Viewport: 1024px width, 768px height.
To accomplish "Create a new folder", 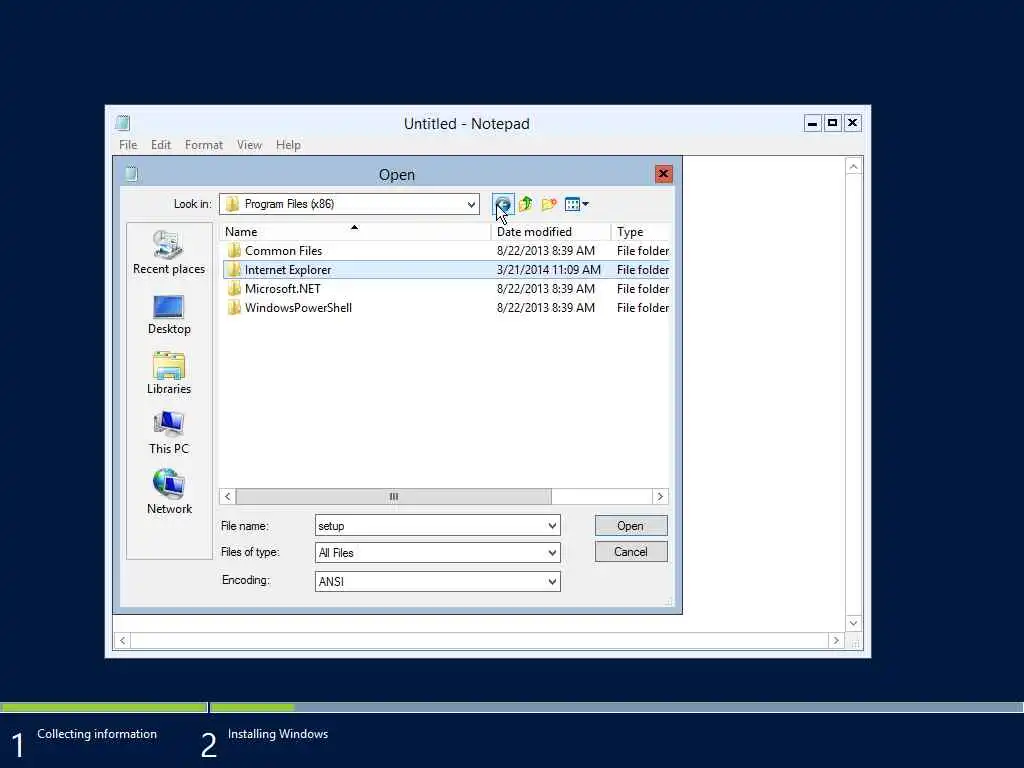I will click(x=549, y=204).
